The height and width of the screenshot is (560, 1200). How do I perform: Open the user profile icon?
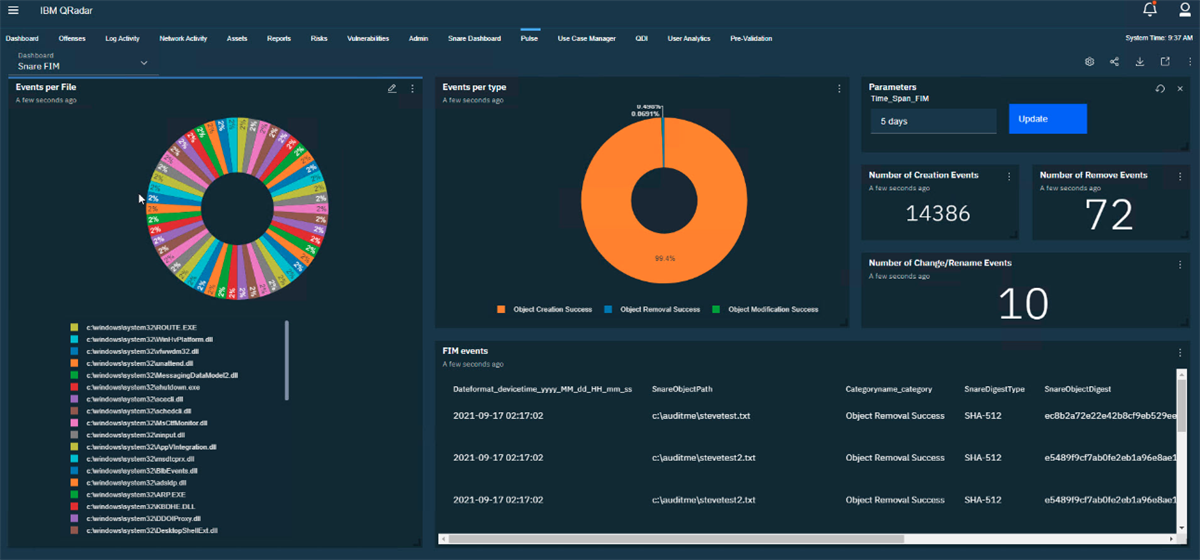pyautogui.click(x=1185, y=10)
